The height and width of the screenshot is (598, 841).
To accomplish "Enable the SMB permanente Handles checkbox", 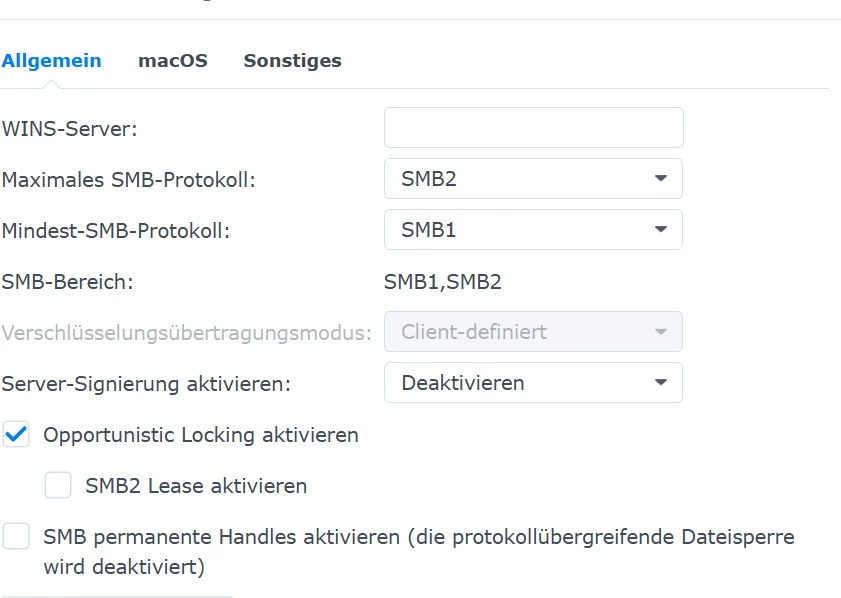I will [x=16, y=536].
